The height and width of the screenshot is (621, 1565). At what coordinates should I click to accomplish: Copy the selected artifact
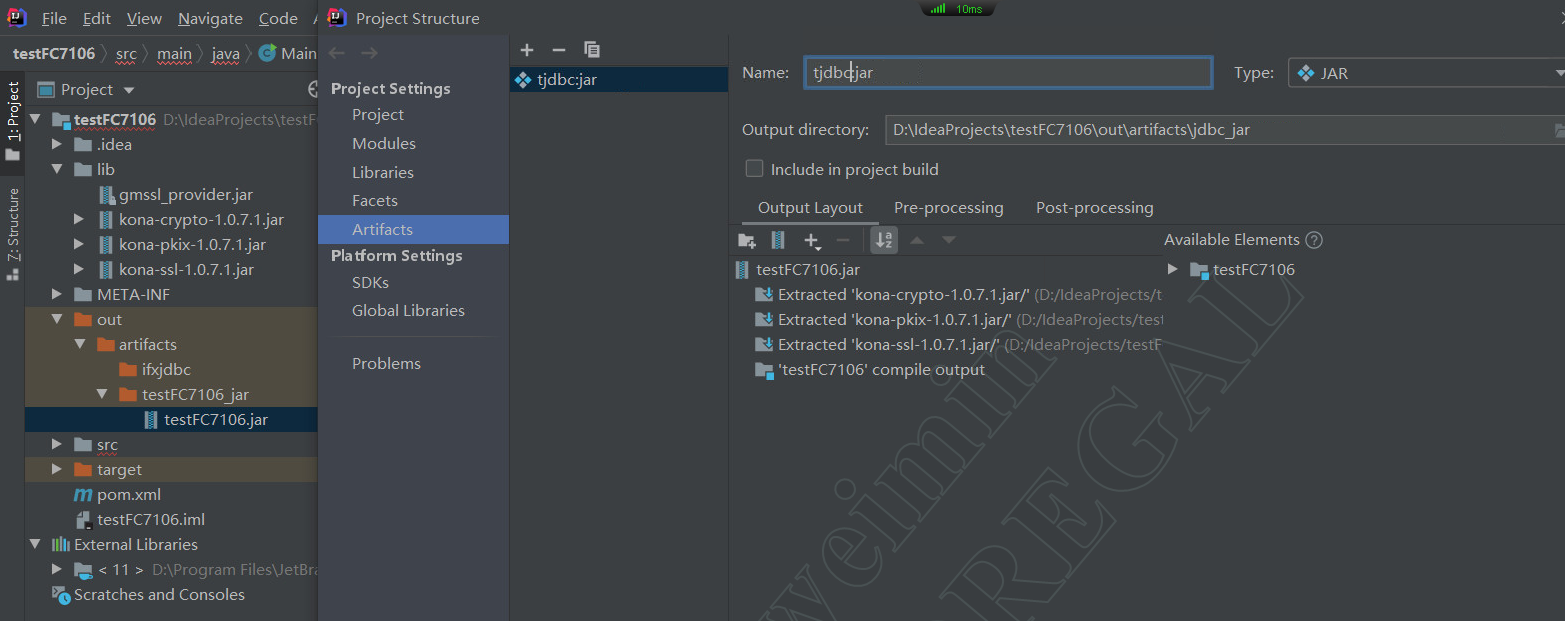tap(591, 50)
